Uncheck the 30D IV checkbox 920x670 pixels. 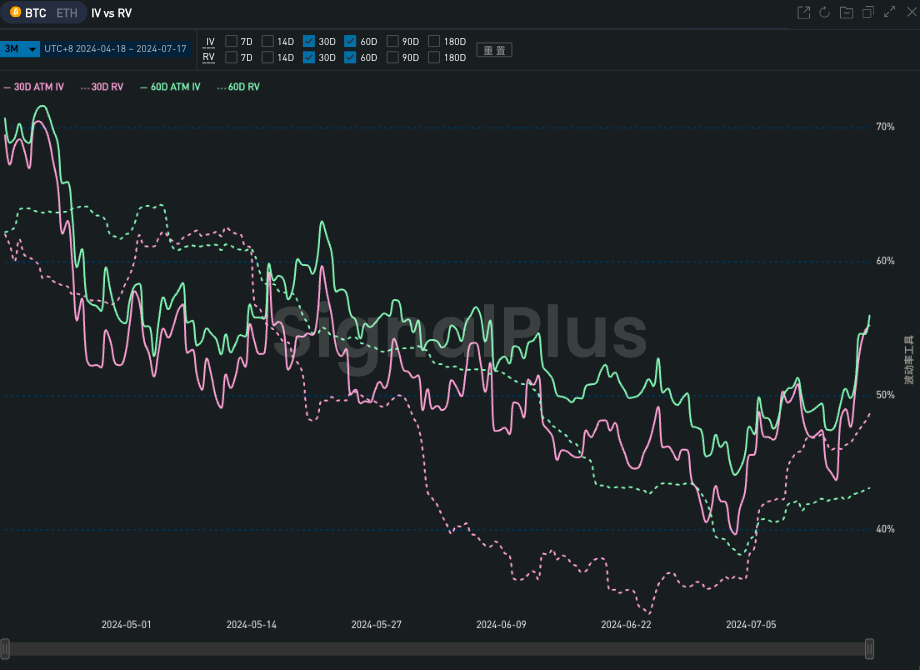(x=309, y=41)
